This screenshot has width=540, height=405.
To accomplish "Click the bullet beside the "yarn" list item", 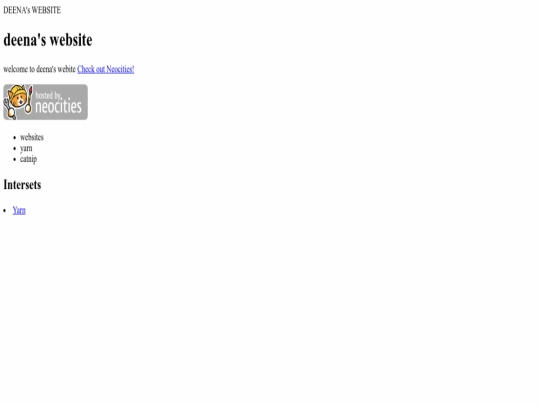I will [14, 148].
